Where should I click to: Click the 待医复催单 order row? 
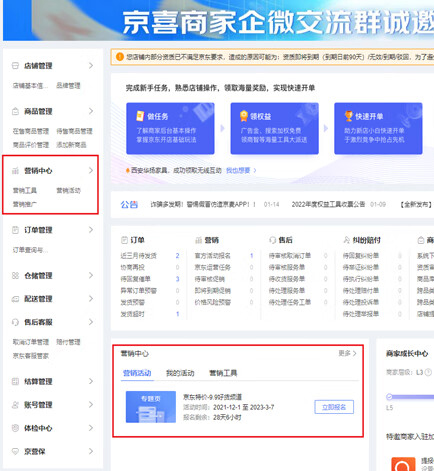[150, 279]
